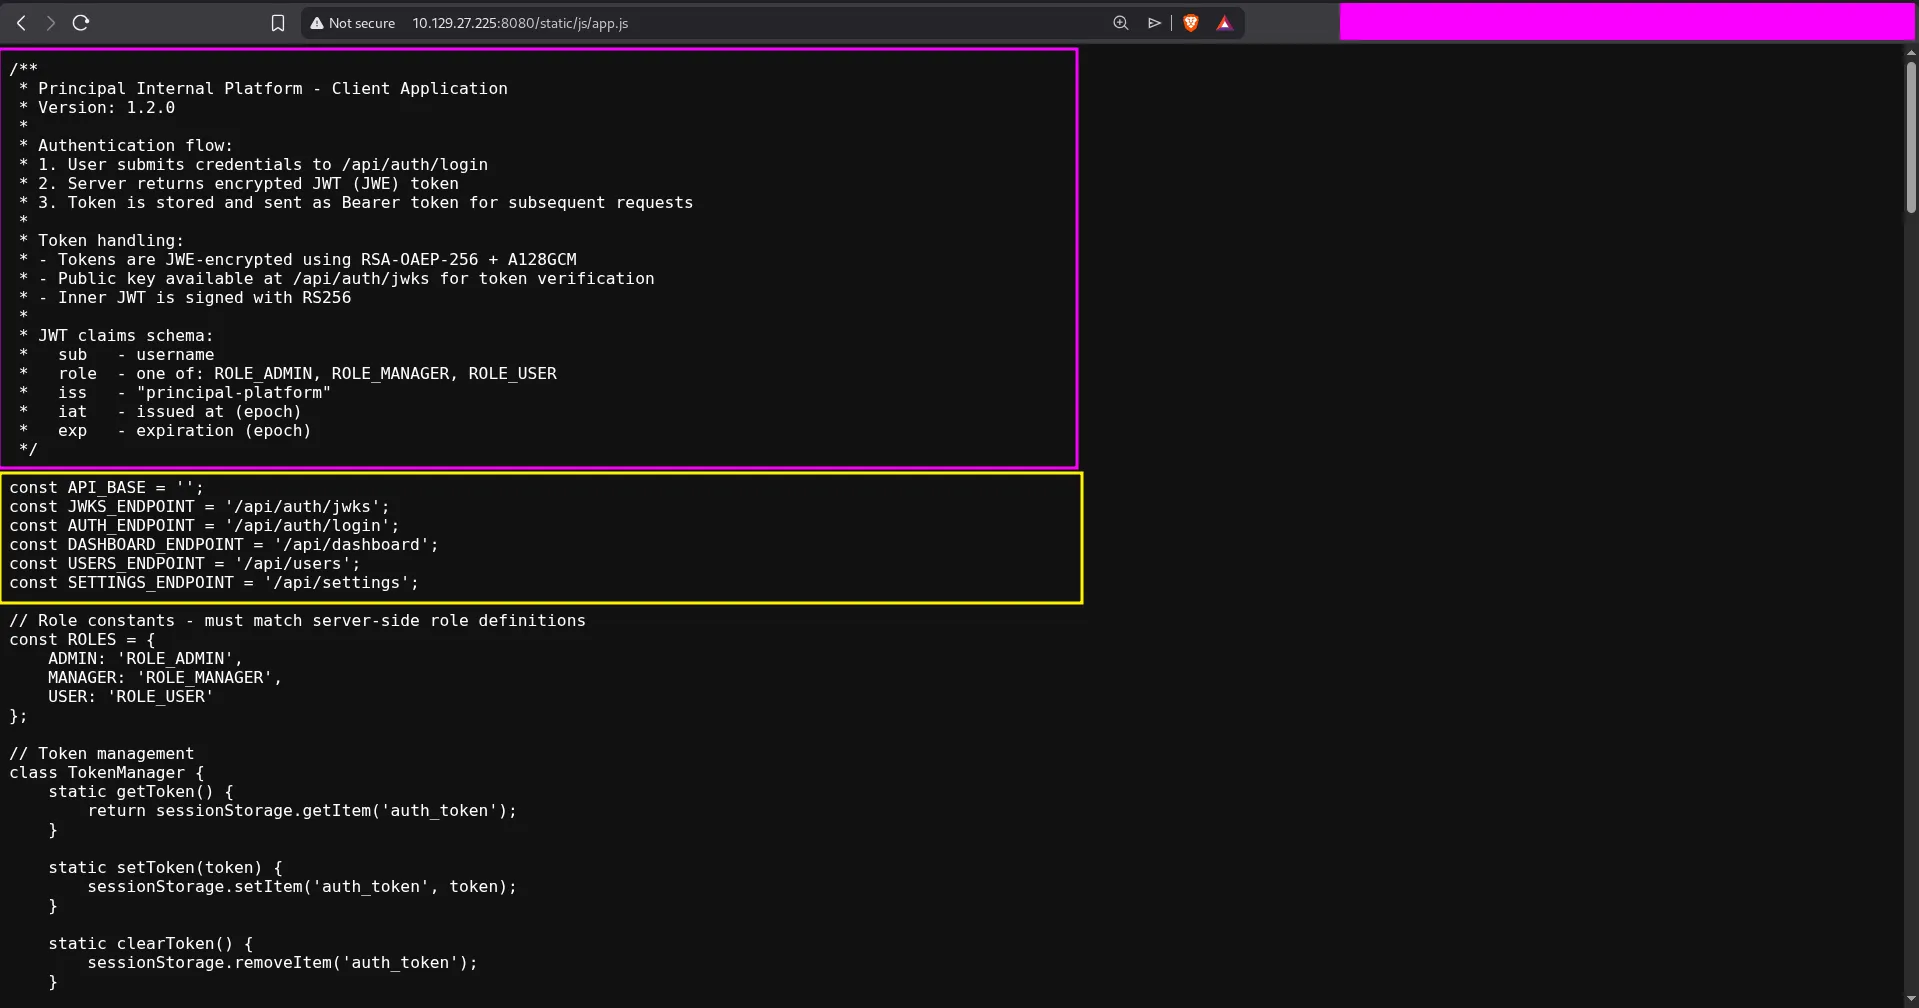The image size is (1919, 1008).
Task: Click the 'JWT claims schema:' comment line
Action: click(125, 336)
